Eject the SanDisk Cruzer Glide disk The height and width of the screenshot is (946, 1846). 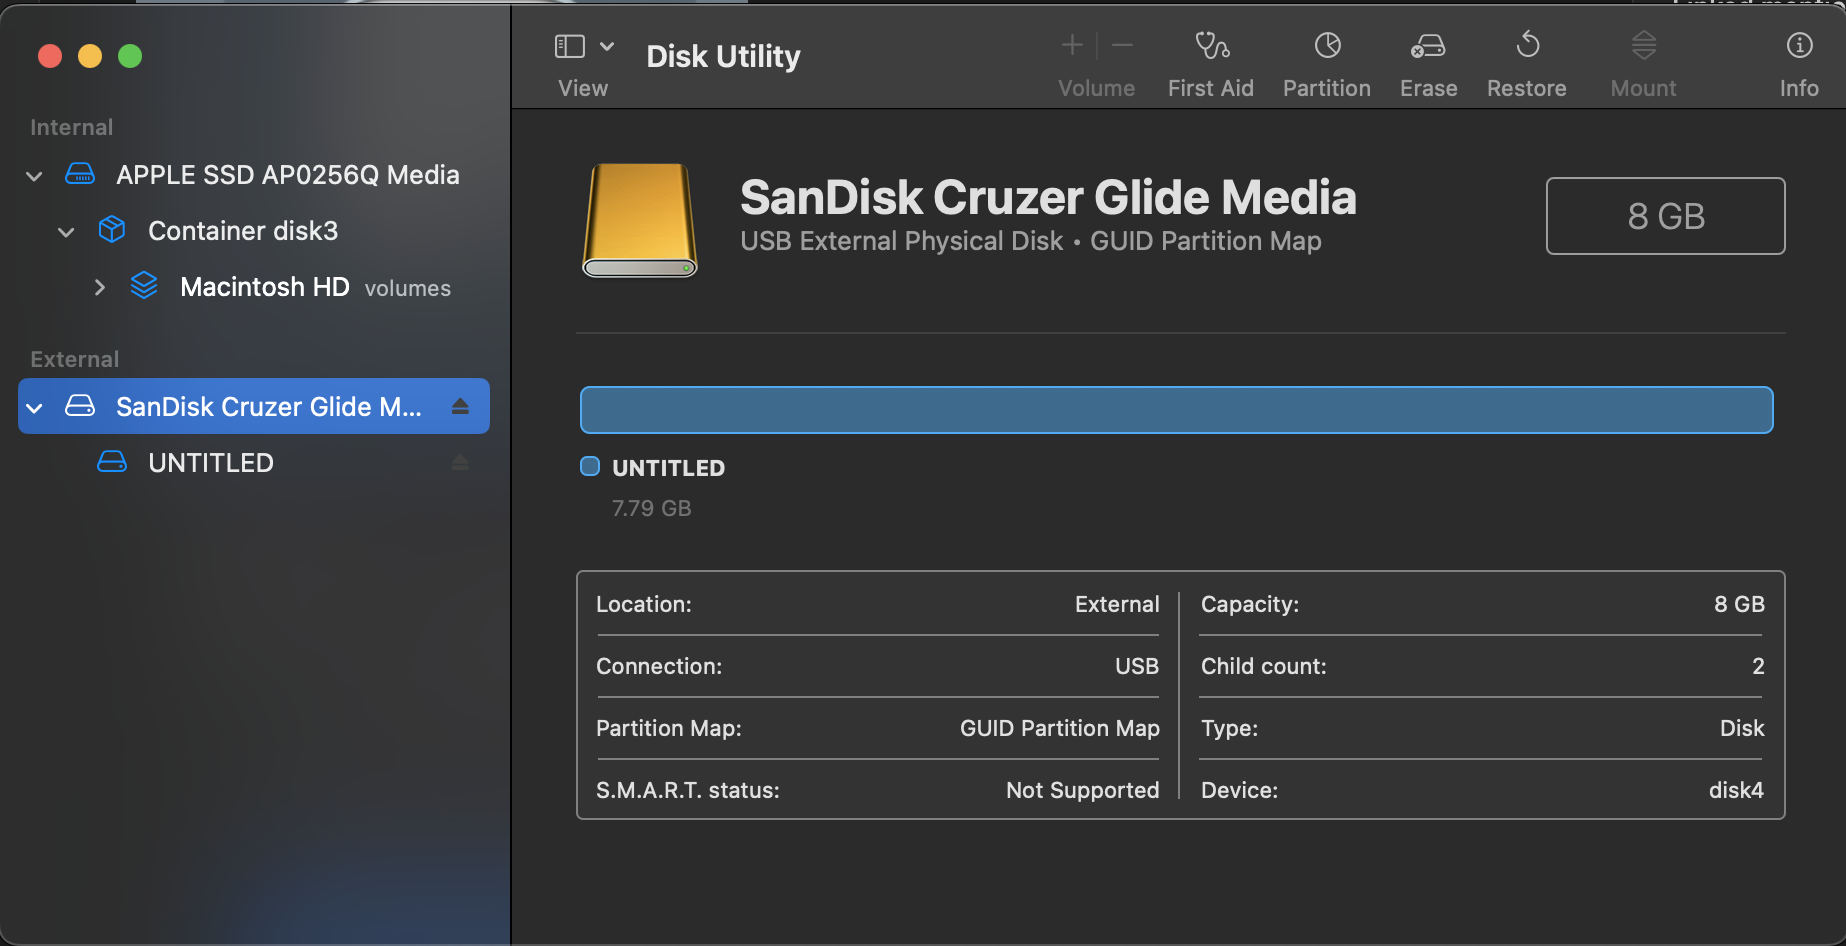(x=460, y=406)
